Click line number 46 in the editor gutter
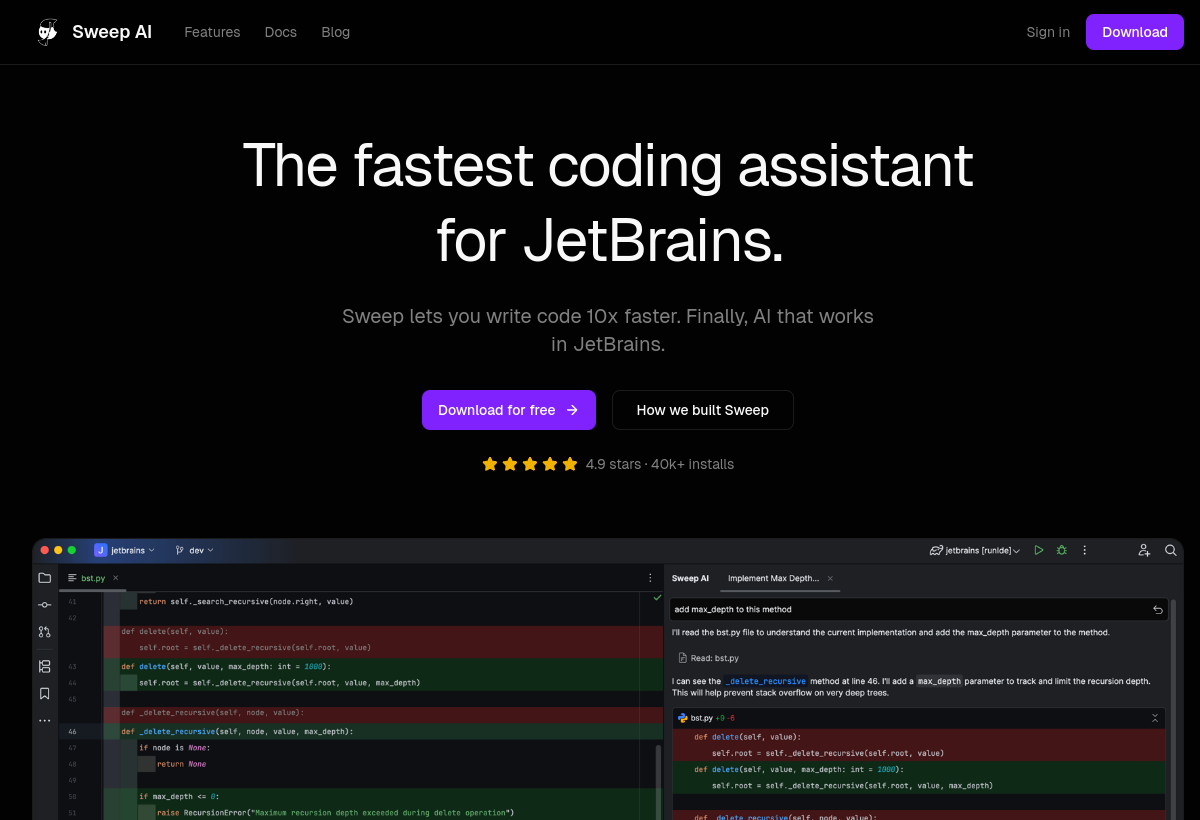Viewport: 1200px width, 820px height. click(x=73, y=731)
